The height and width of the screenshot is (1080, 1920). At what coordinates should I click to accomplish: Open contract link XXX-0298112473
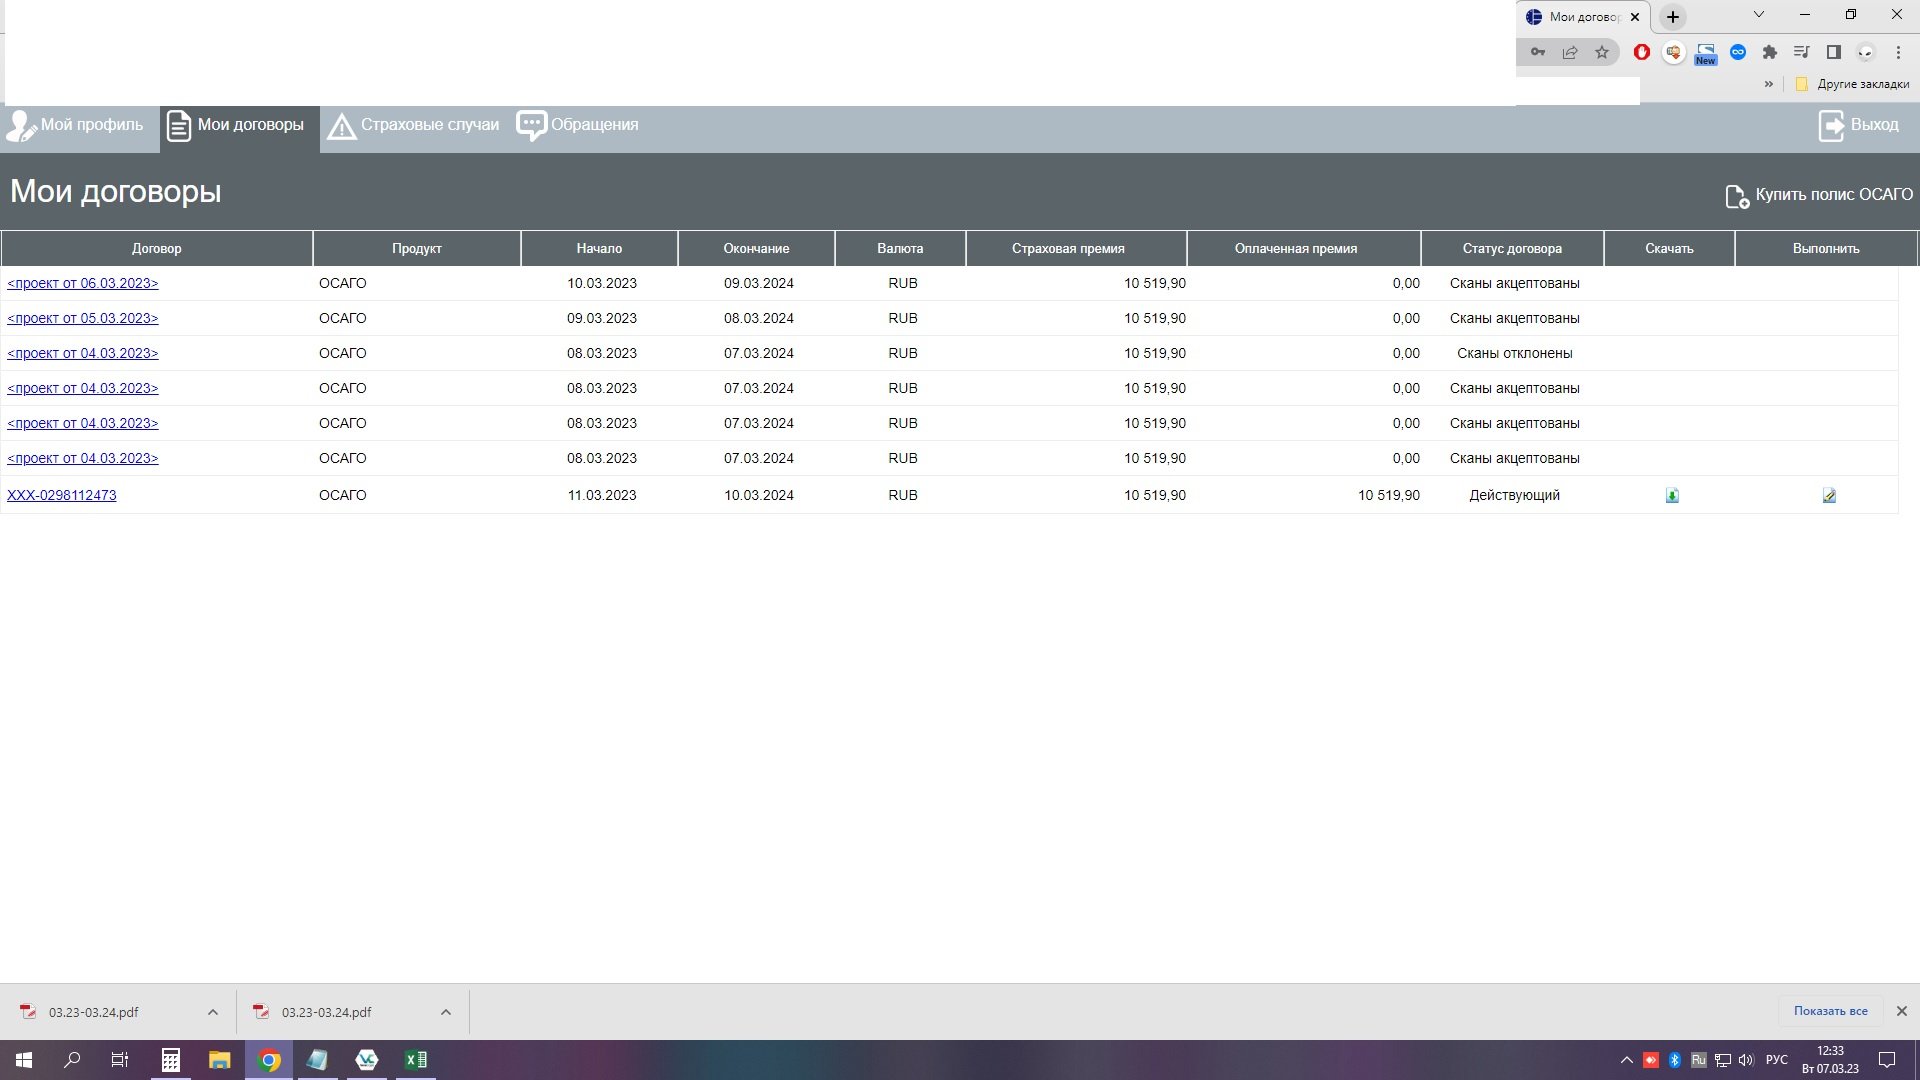point(62,496)
